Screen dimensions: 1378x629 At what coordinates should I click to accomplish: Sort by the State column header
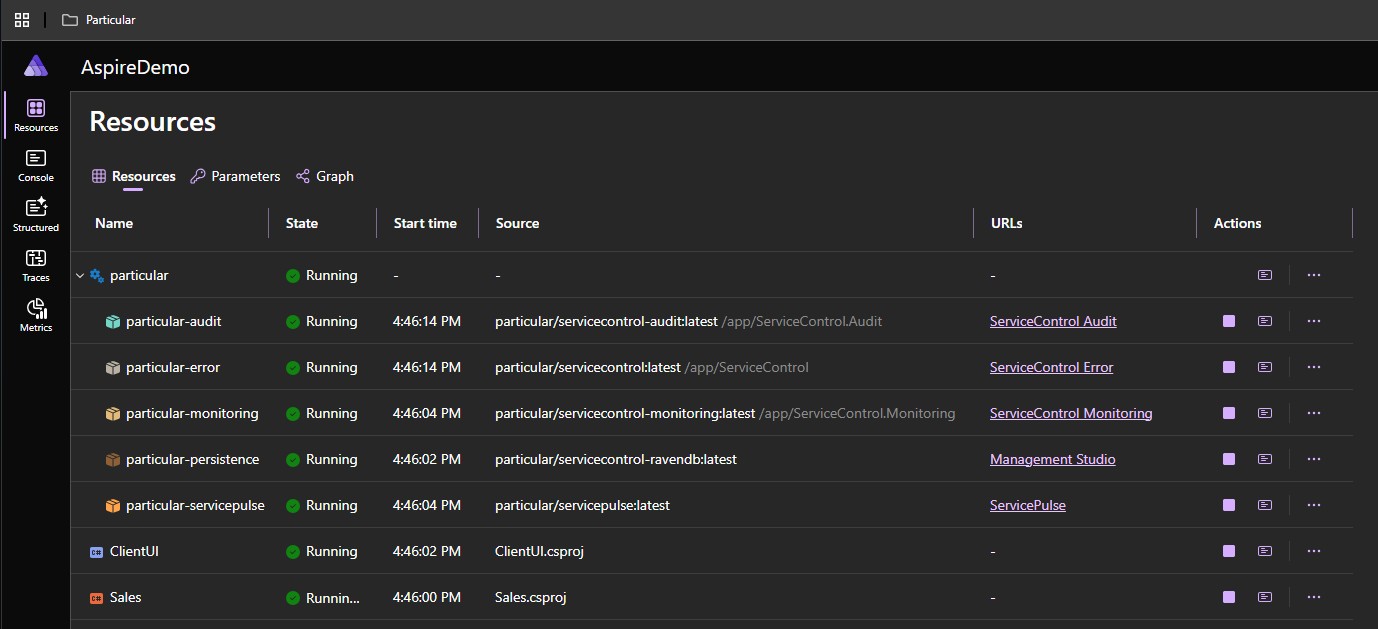coord(302,223)
